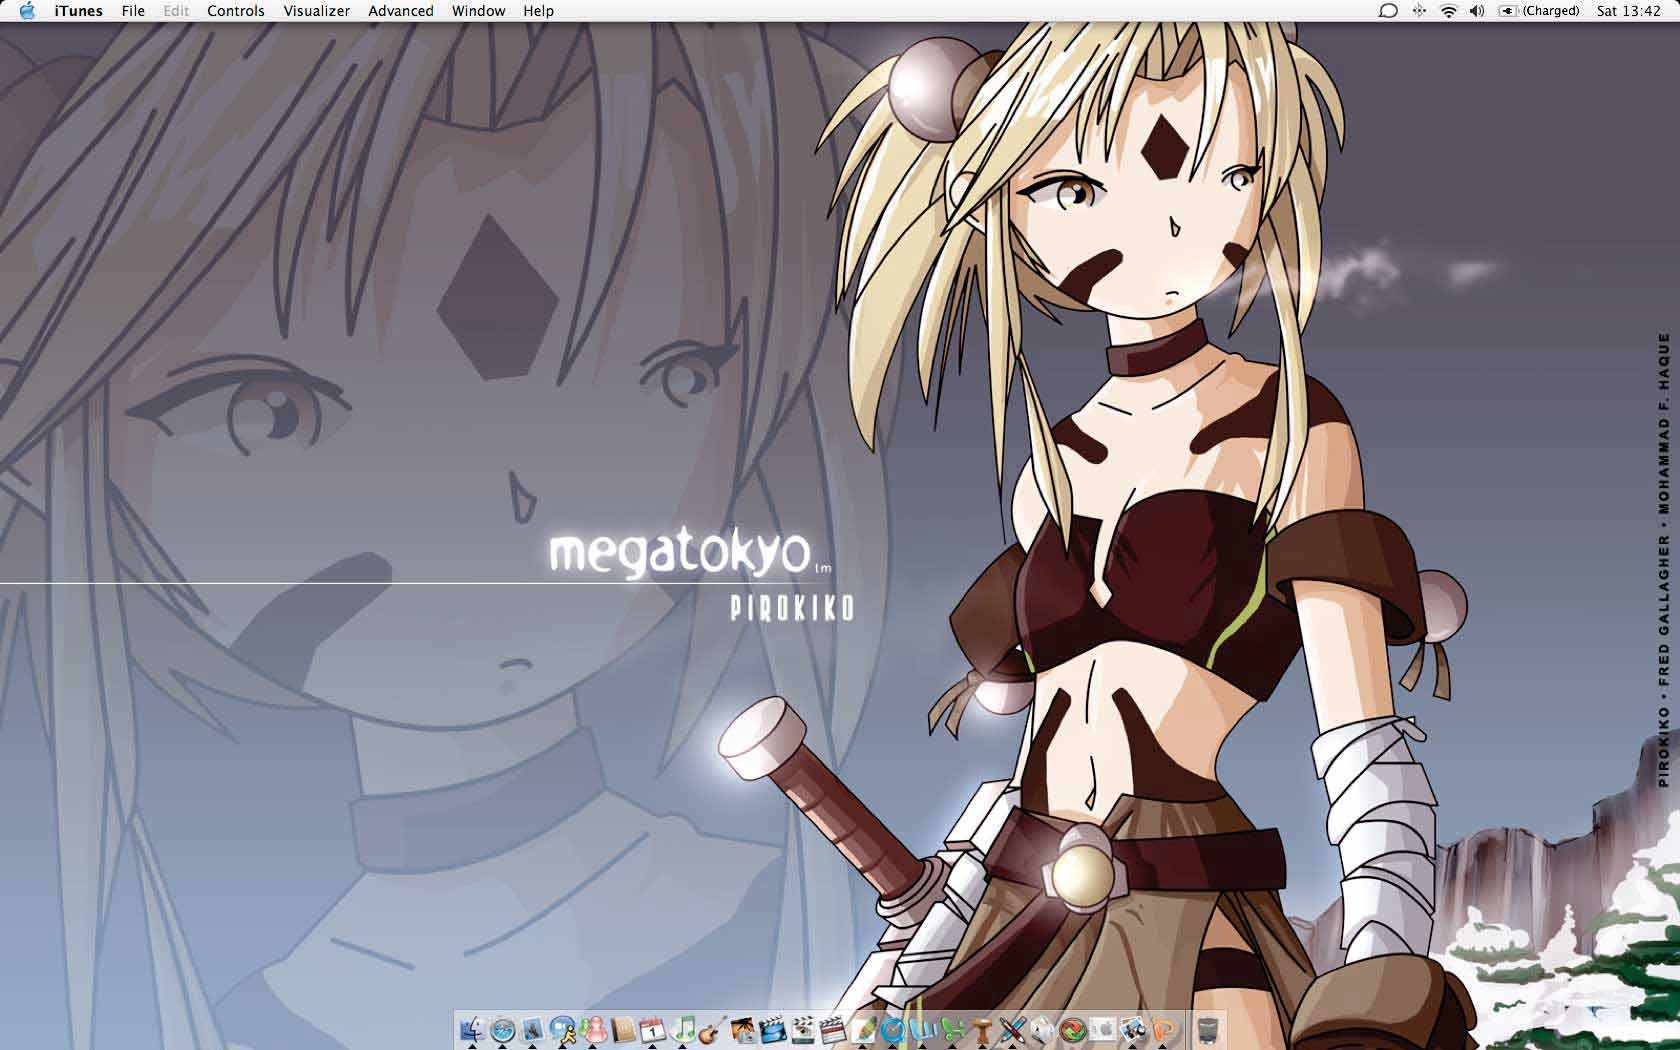The height and width of the screenshot is (1050, 1680).
Task: Open MSN Messenger buddies icon in Dock
Action: coord(592,1029)
